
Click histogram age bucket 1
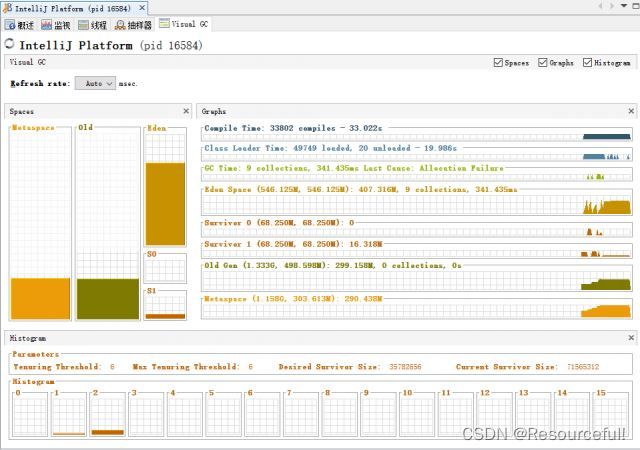coord(69,414)
